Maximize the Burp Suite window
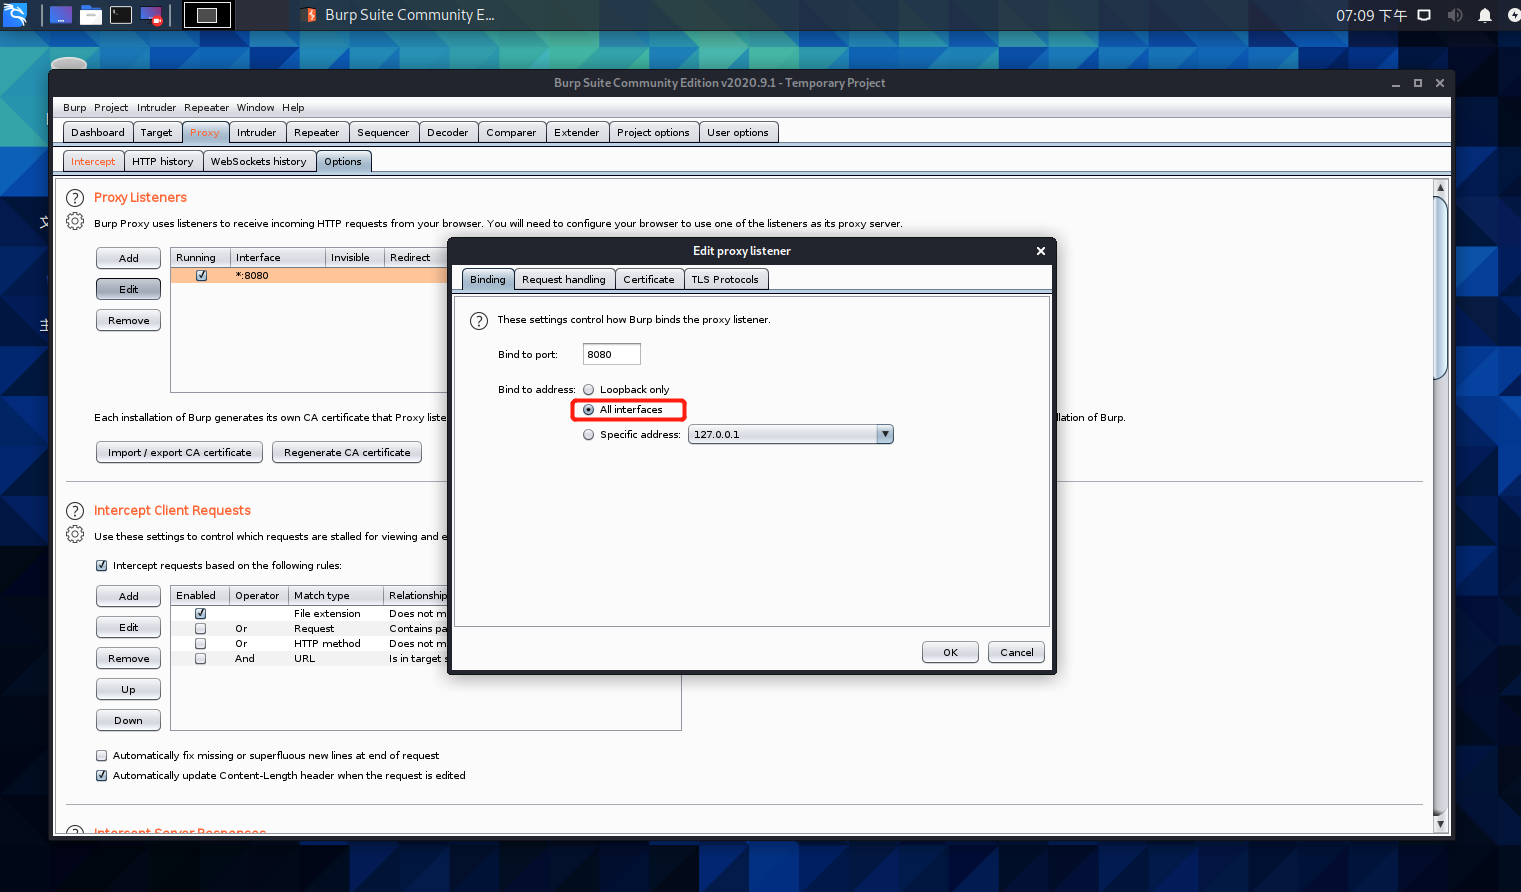This screenshot has width=1521, height=892. click(1417, 83)
